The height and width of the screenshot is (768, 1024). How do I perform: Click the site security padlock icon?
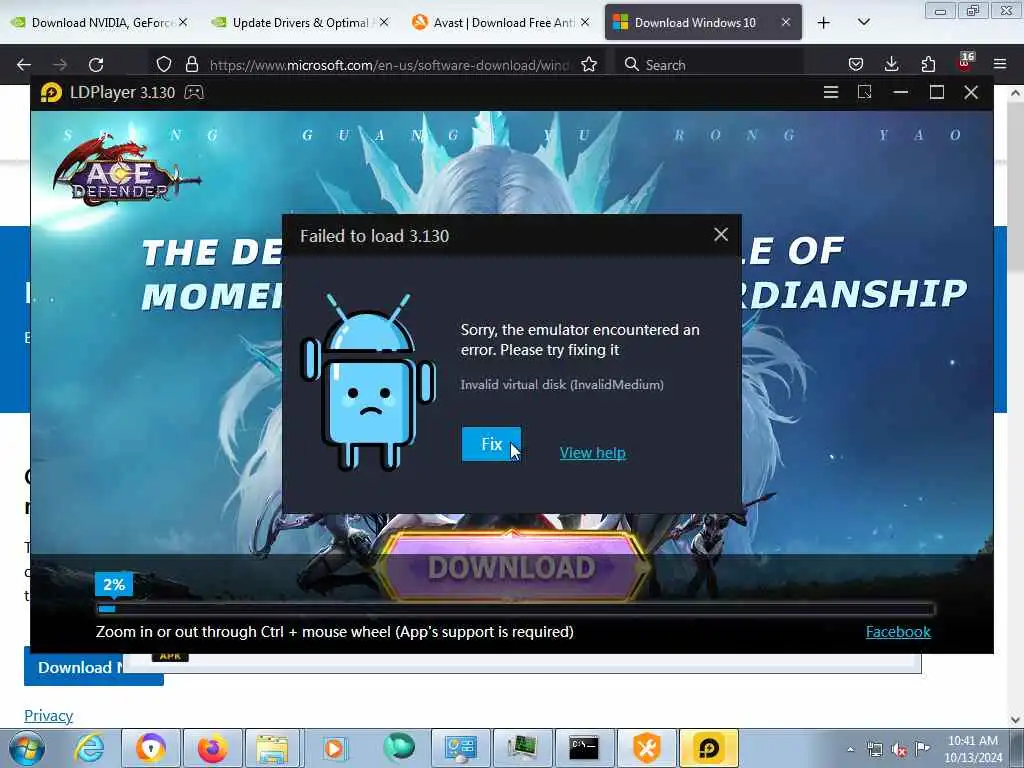tap(191, 64)
